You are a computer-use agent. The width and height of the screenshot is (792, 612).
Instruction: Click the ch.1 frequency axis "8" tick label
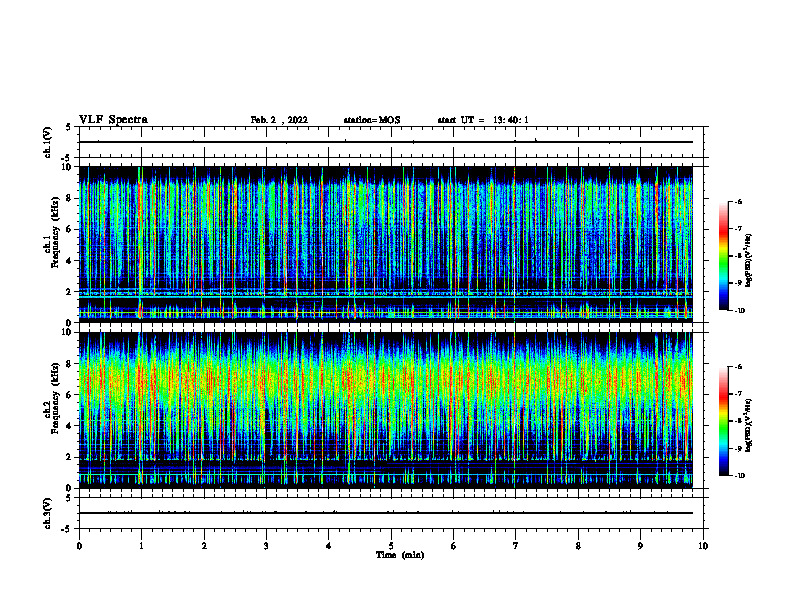(x=69, y=198)
